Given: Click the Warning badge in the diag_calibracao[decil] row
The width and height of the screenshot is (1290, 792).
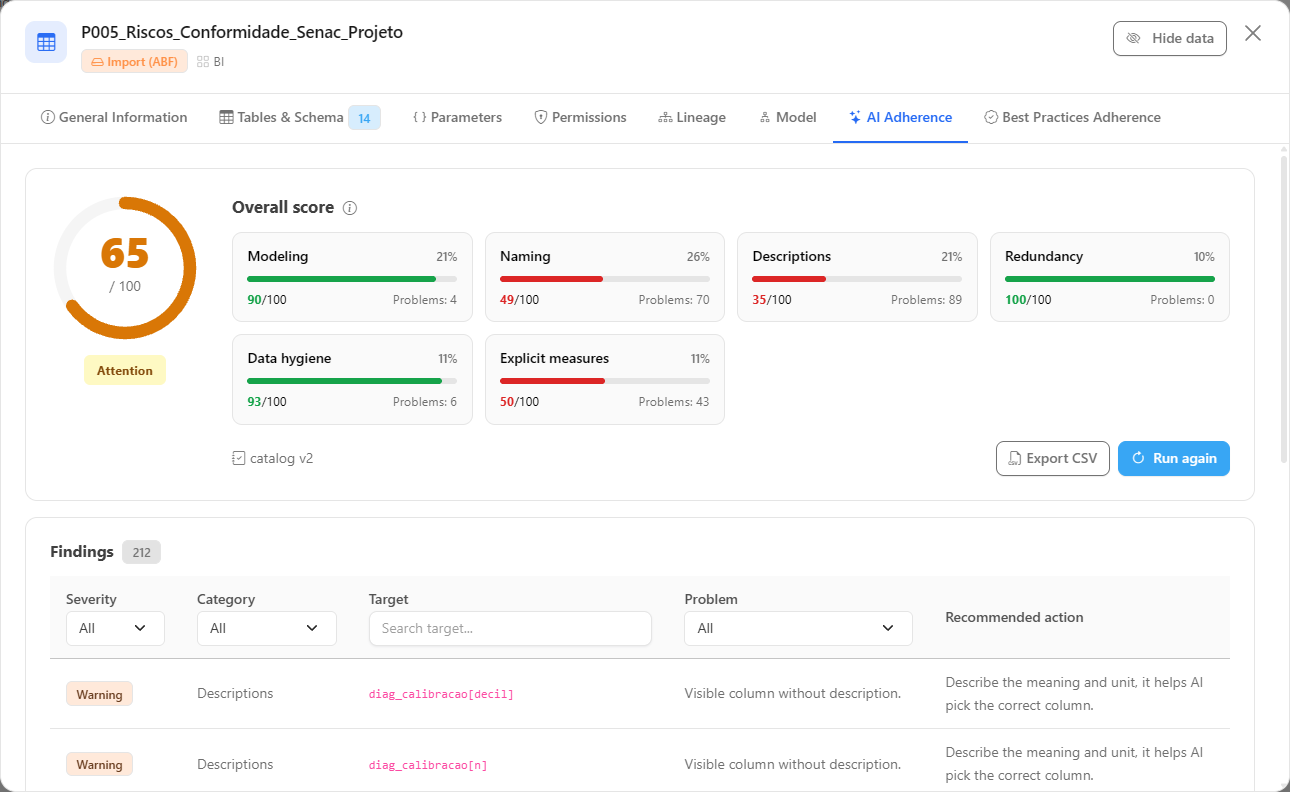Looking at the screenshot, I should tap(99, 694).
